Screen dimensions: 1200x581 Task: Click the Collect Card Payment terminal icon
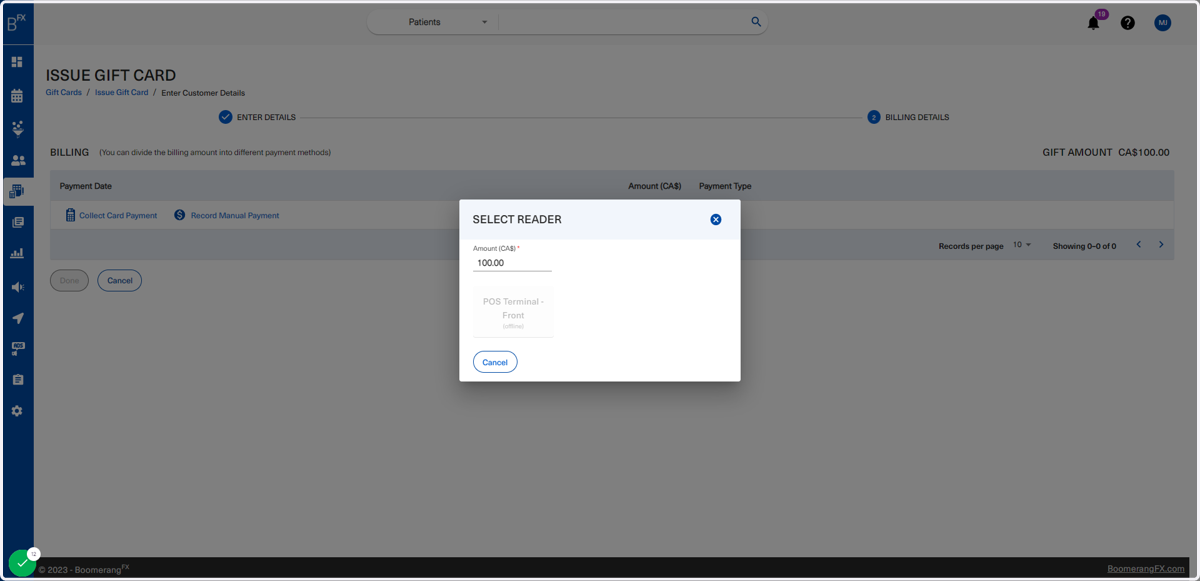pyautogui.click(x=70, y=215)
